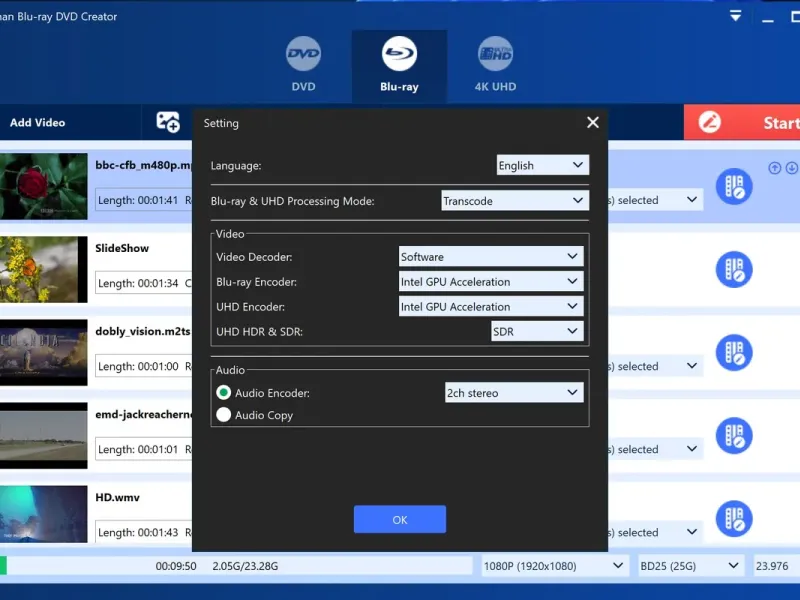The height and width of the screenshot is (600, 800).
Task: Open edit video icon for emd-jackreacher
Action: (x=734, y=436)
